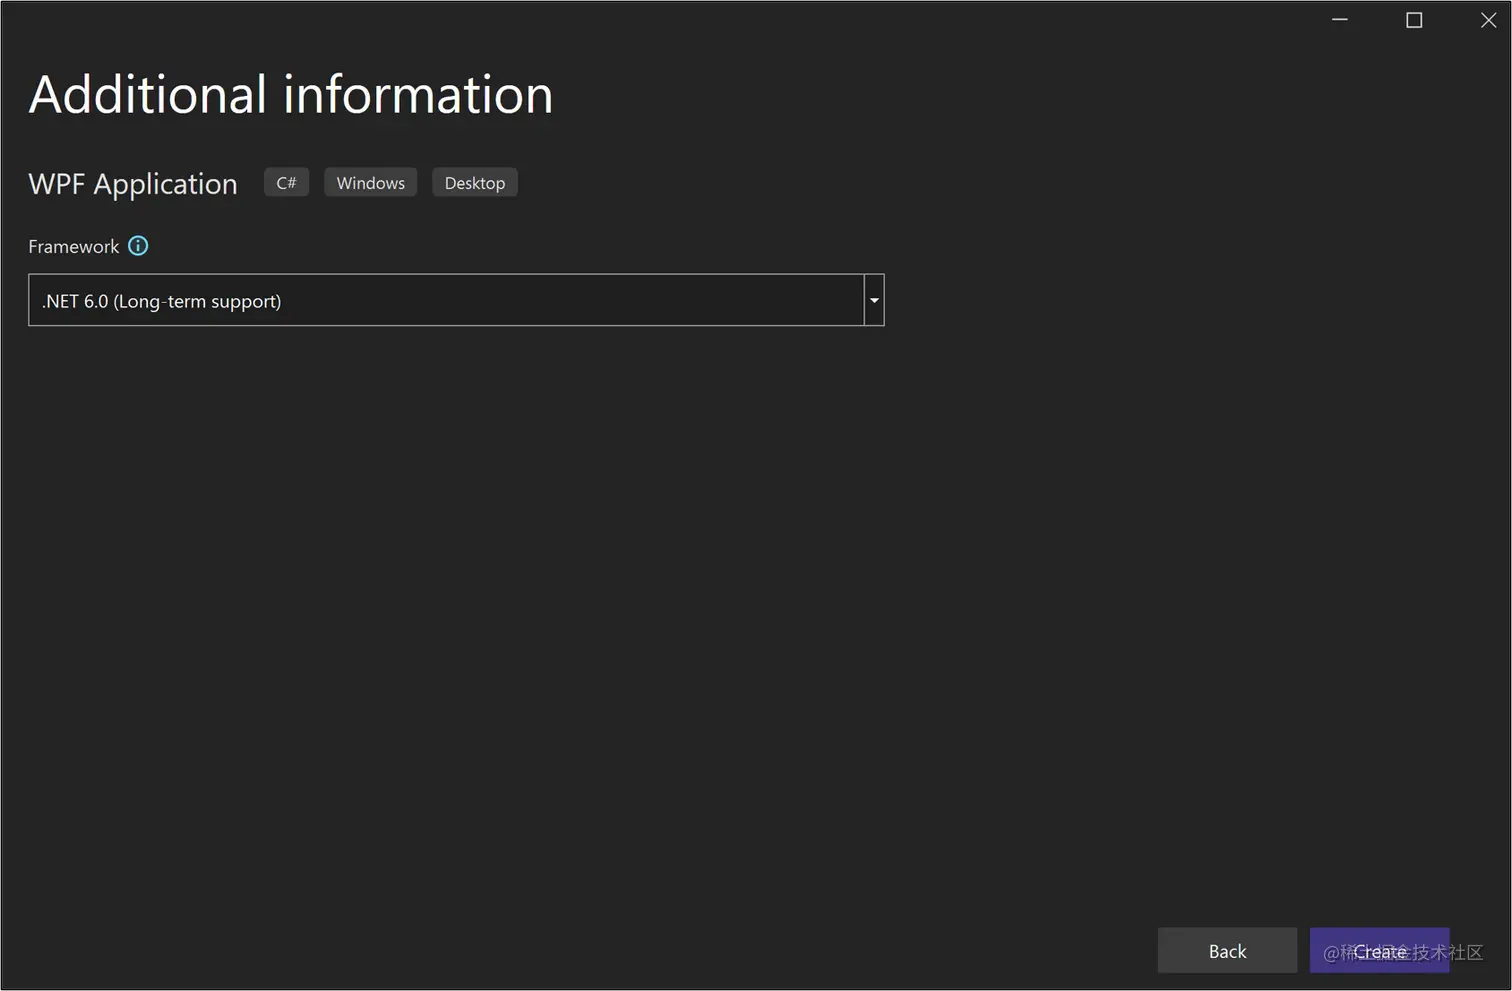Click the Desktop tag
The image size is (1512, 991).
pos(475,183)
